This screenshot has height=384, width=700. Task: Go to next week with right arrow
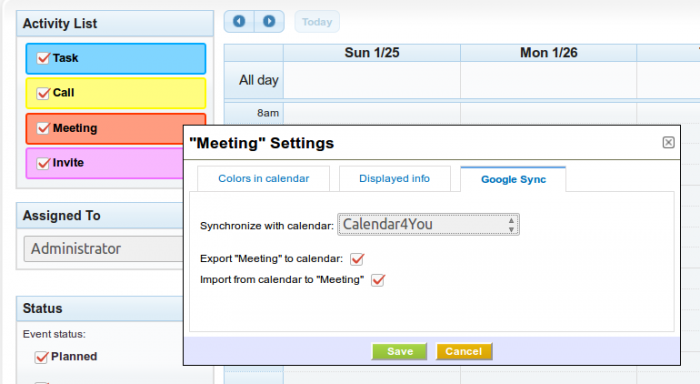pos(269,21)
